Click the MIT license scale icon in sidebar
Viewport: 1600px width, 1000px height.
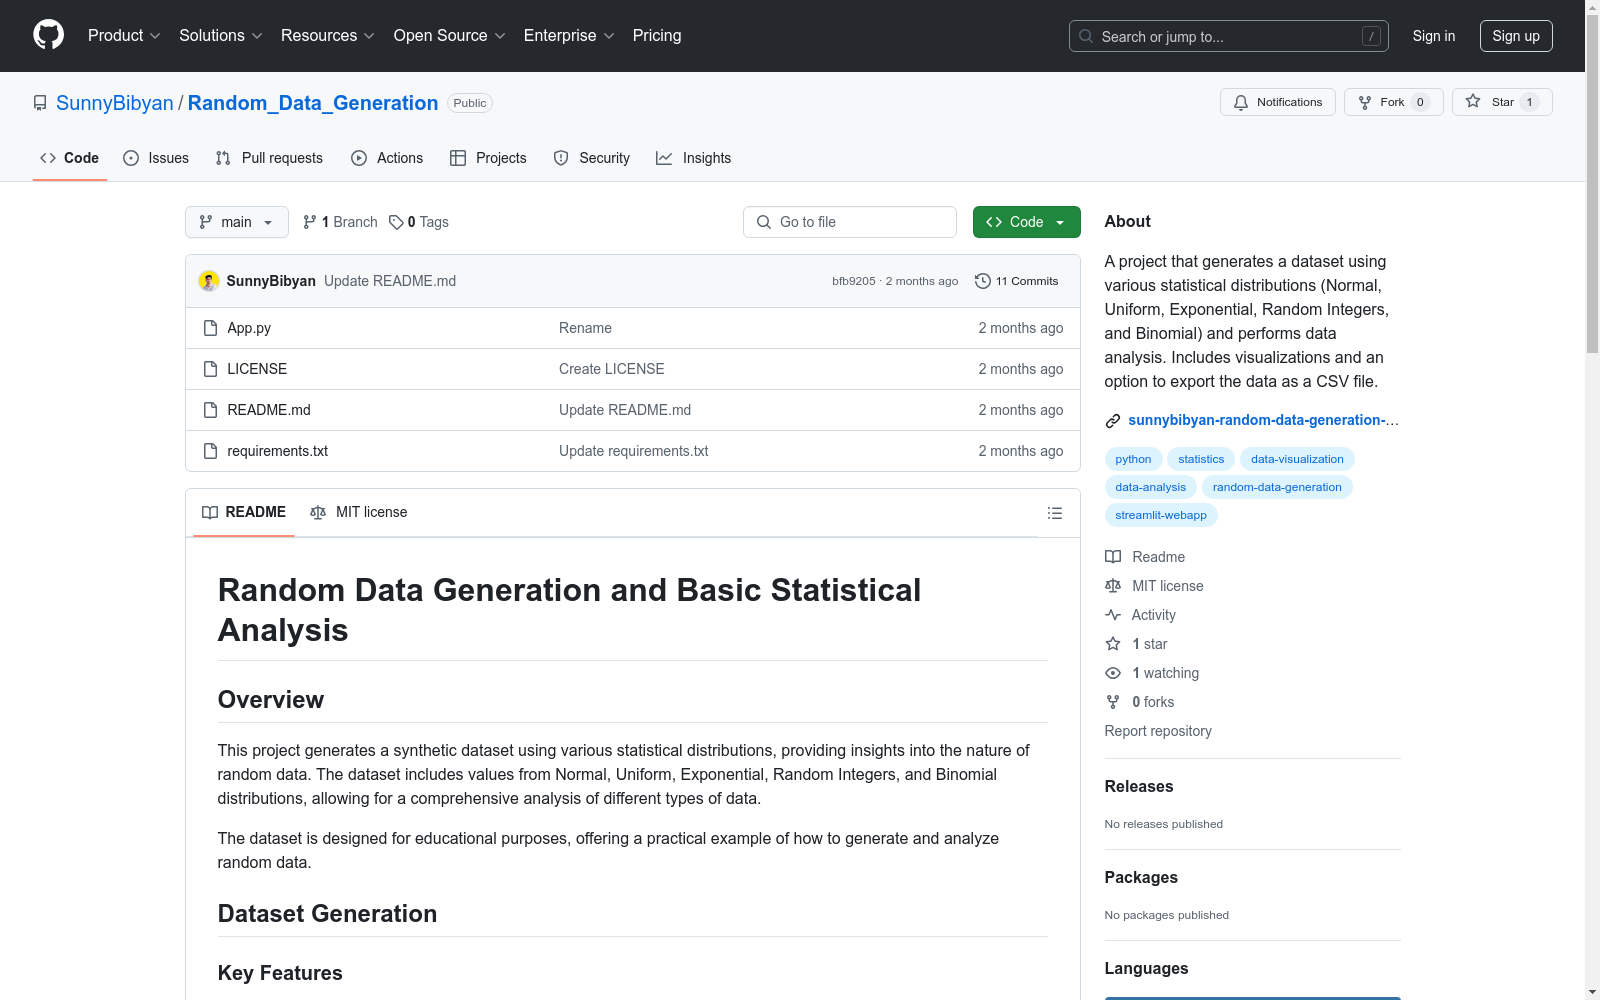tap(1113, 586)
